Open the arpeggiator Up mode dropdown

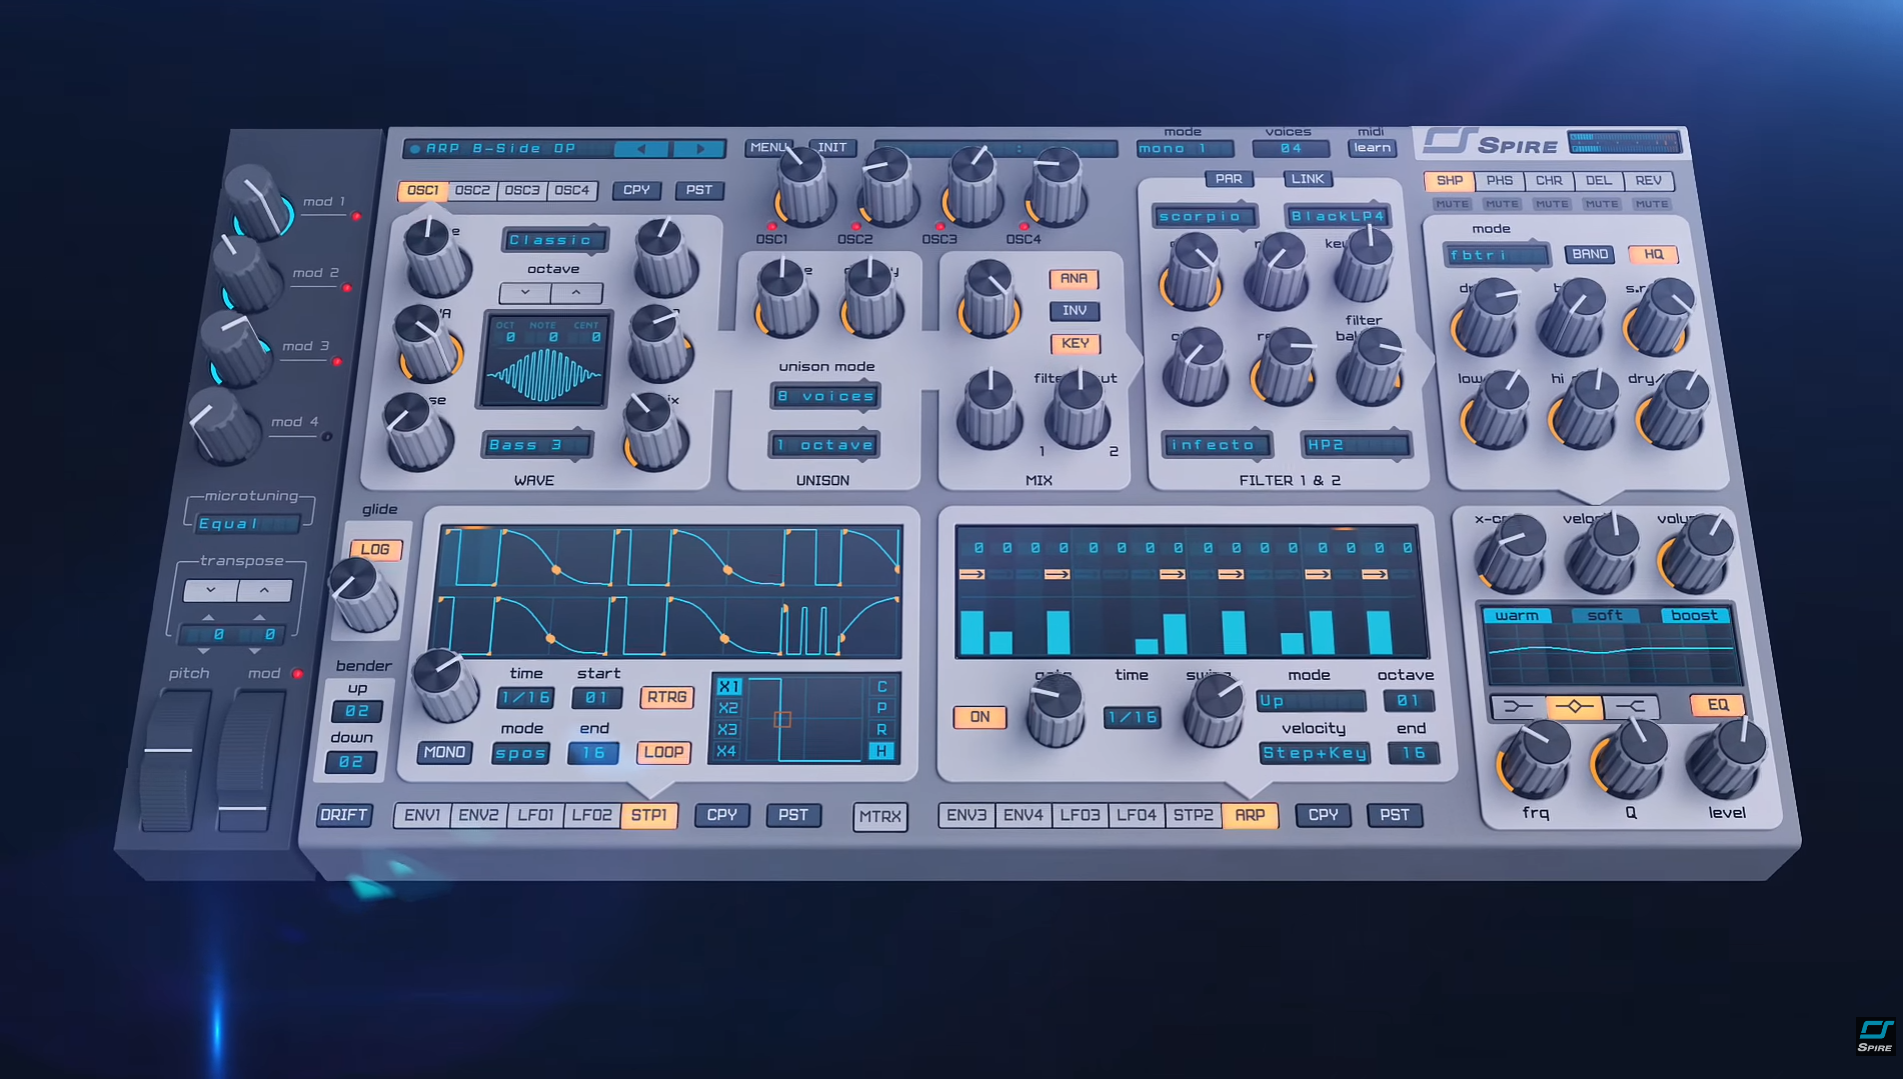pos(1311,700)
